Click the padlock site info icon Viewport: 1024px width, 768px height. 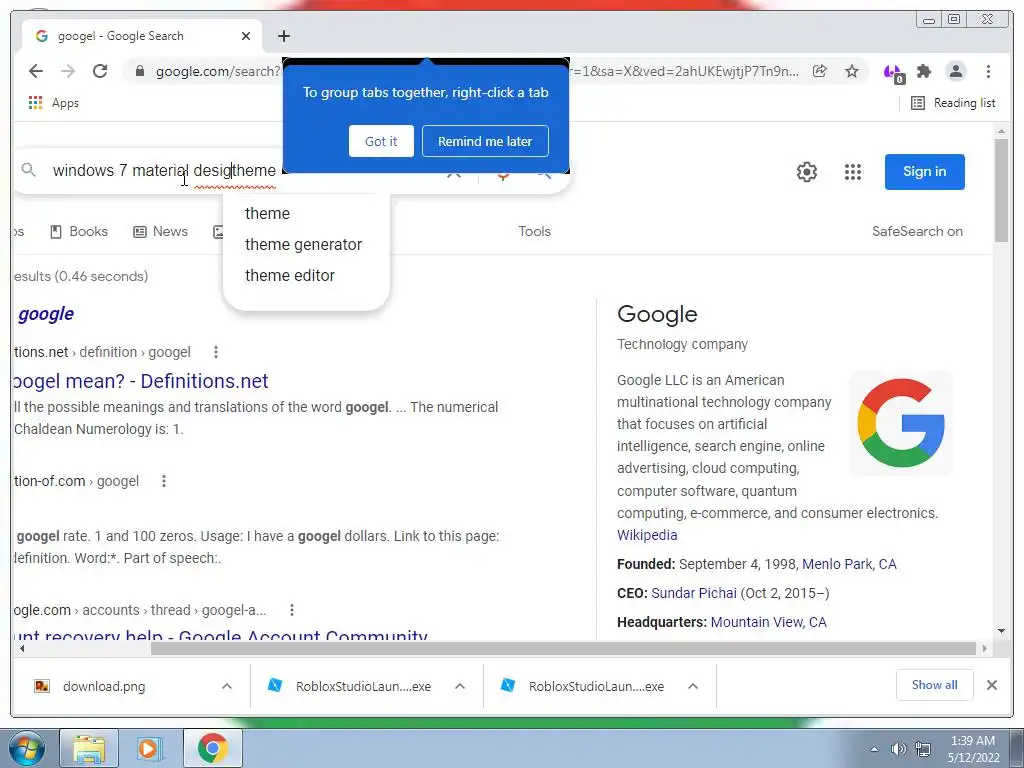click(x=140, y=71)
